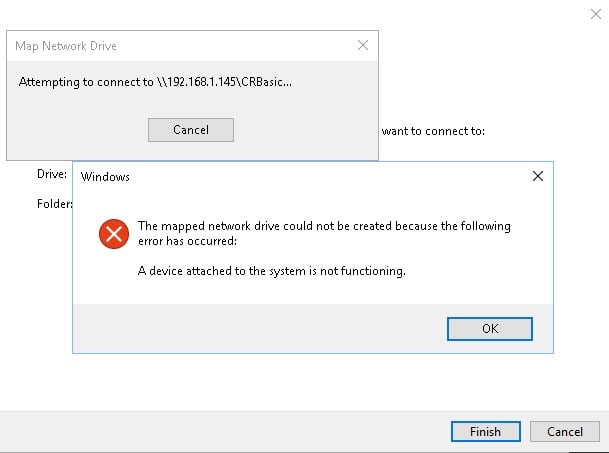Close the Windows error dialog with X
609x453 pixels.
tap(538, 176)
